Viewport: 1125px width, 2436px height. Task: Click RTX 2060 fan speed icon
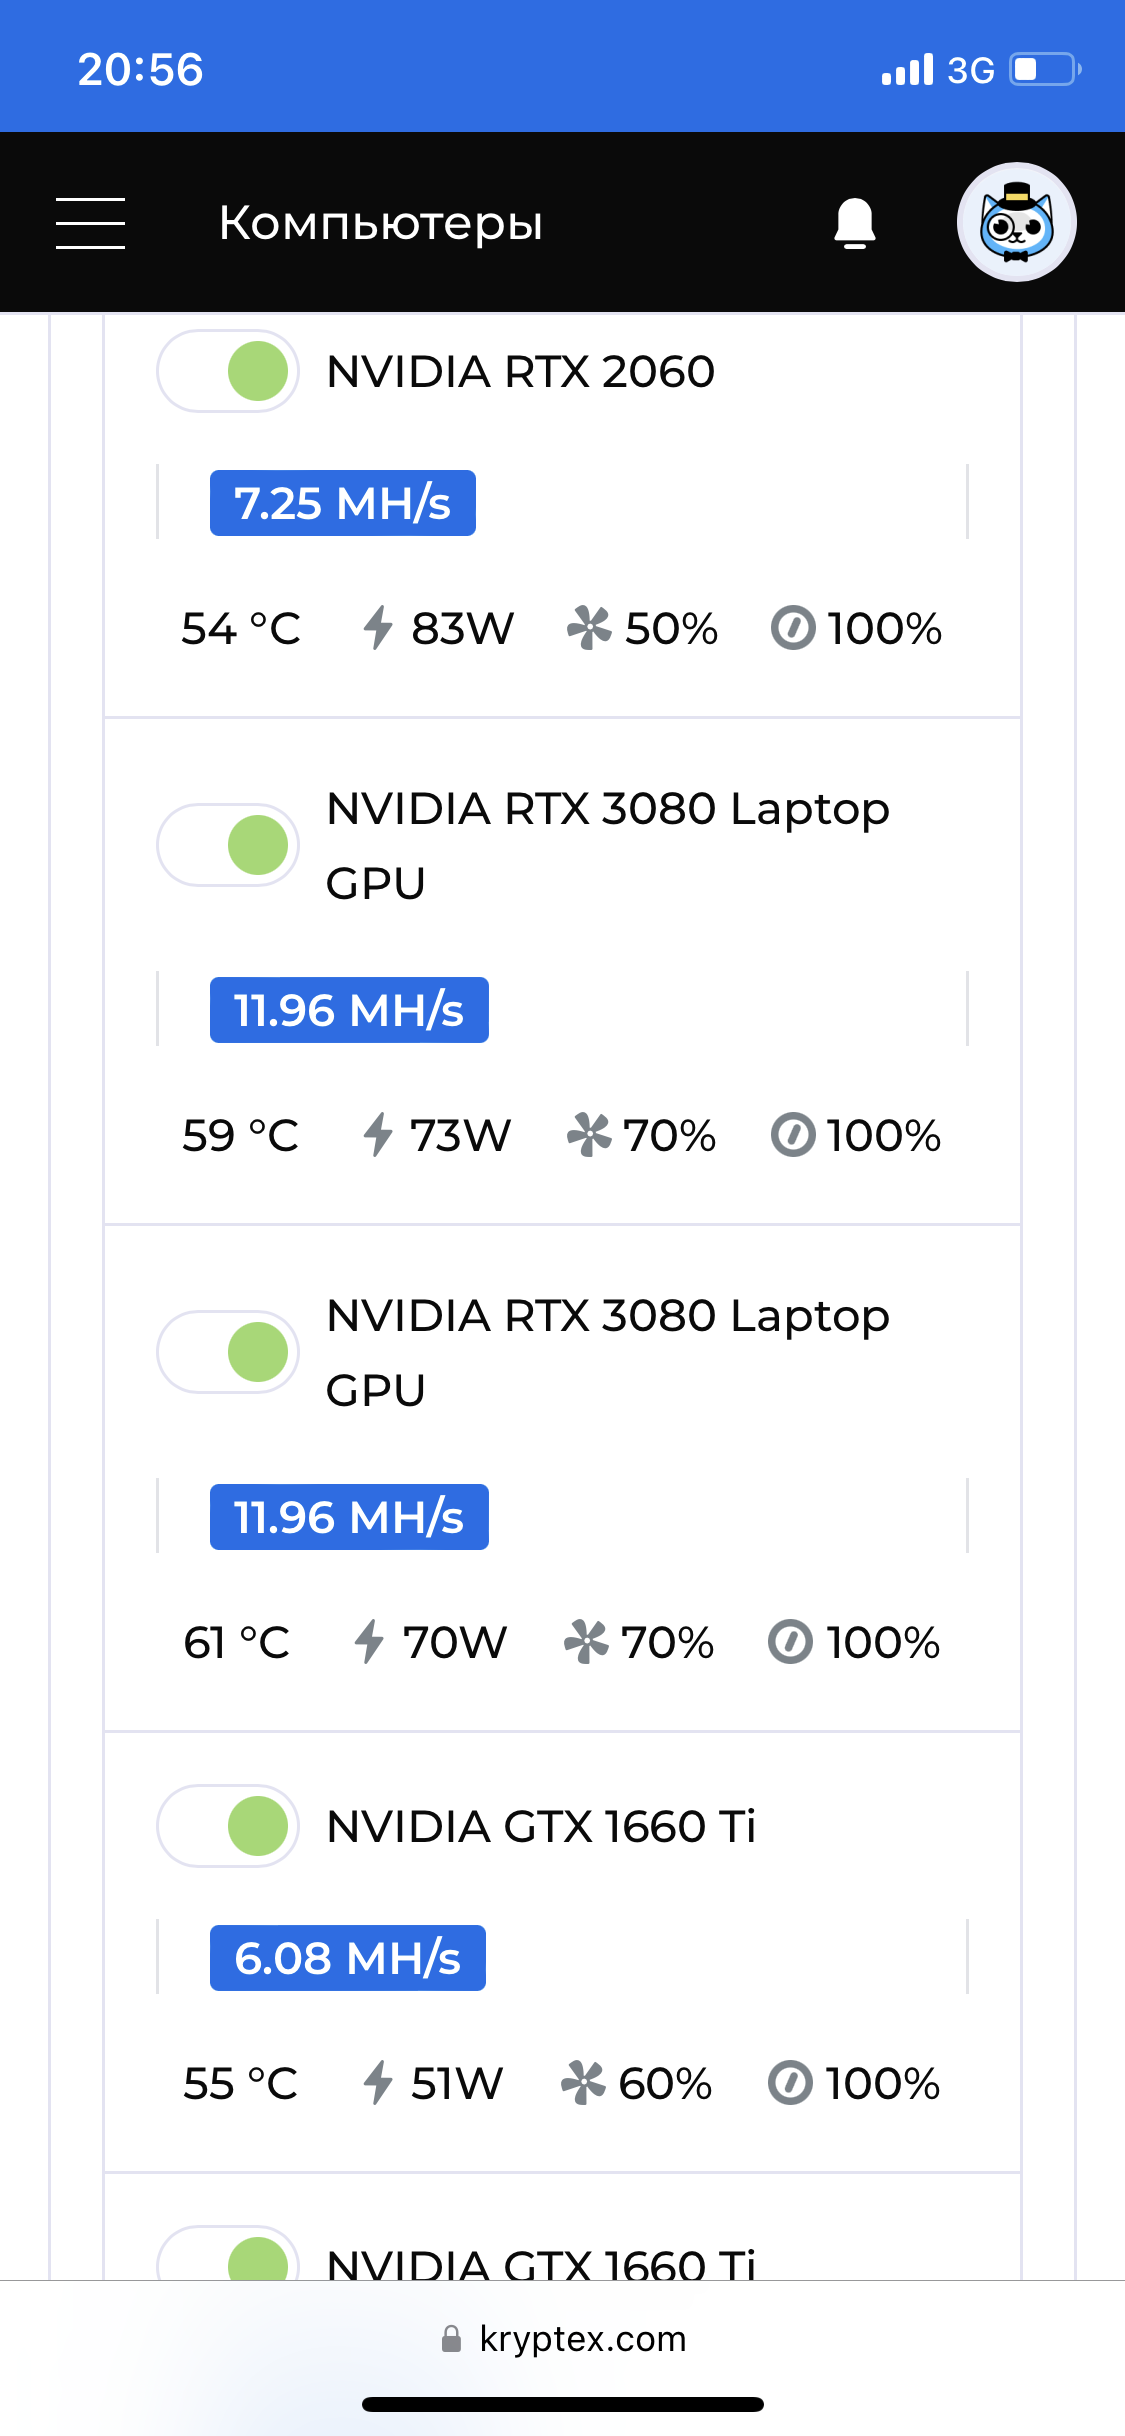click(589, 628)
